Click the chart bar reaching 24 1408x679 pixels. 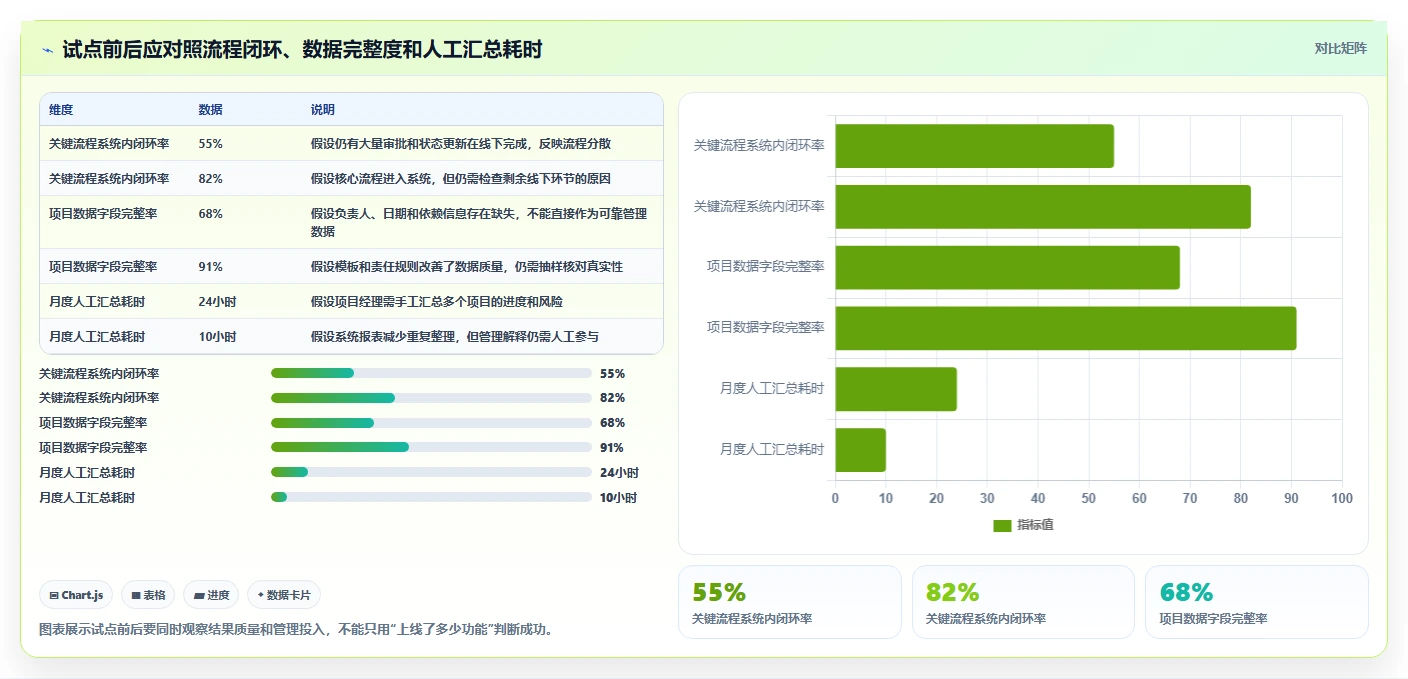[x=896, y=389]
